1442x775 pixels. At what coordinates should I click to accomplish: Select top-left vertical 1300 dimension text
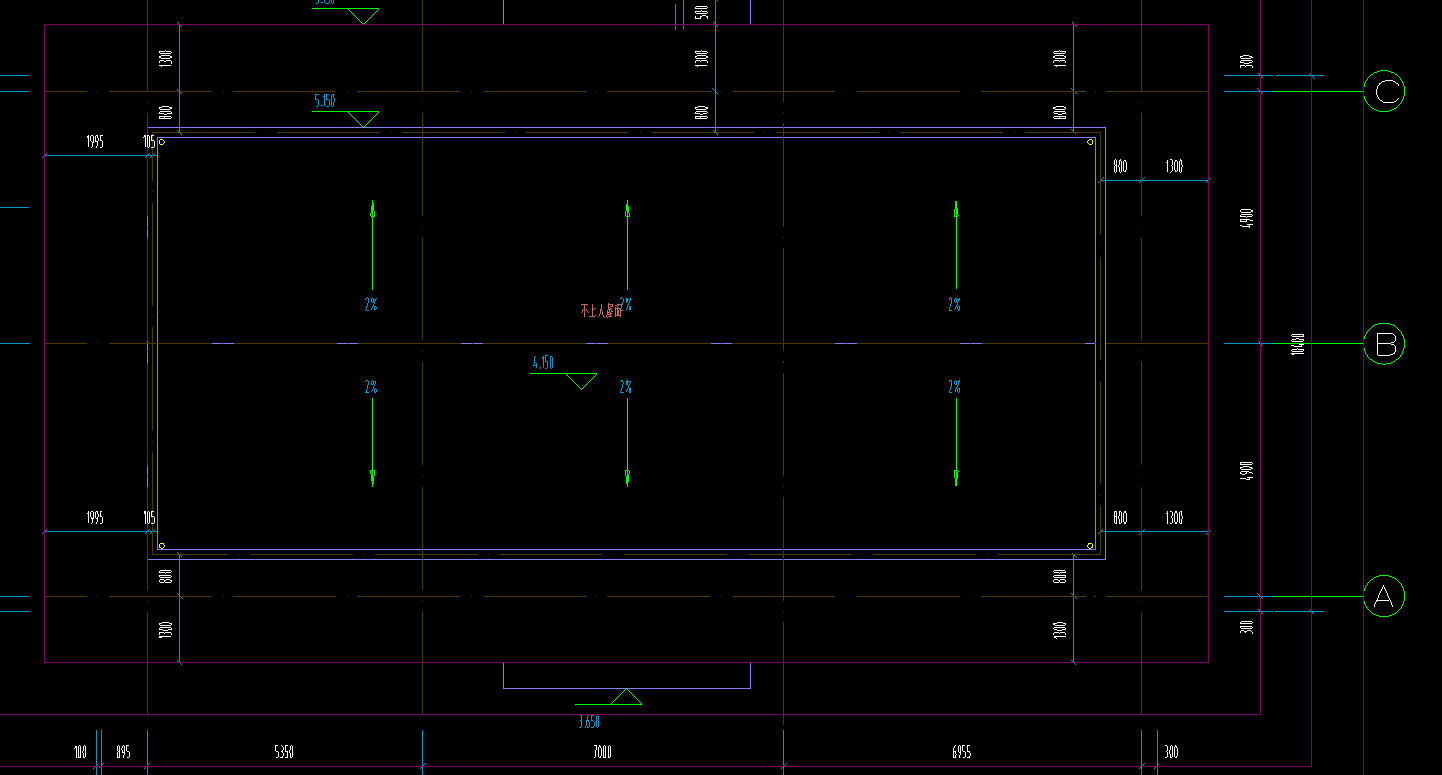tap(165, 59)
